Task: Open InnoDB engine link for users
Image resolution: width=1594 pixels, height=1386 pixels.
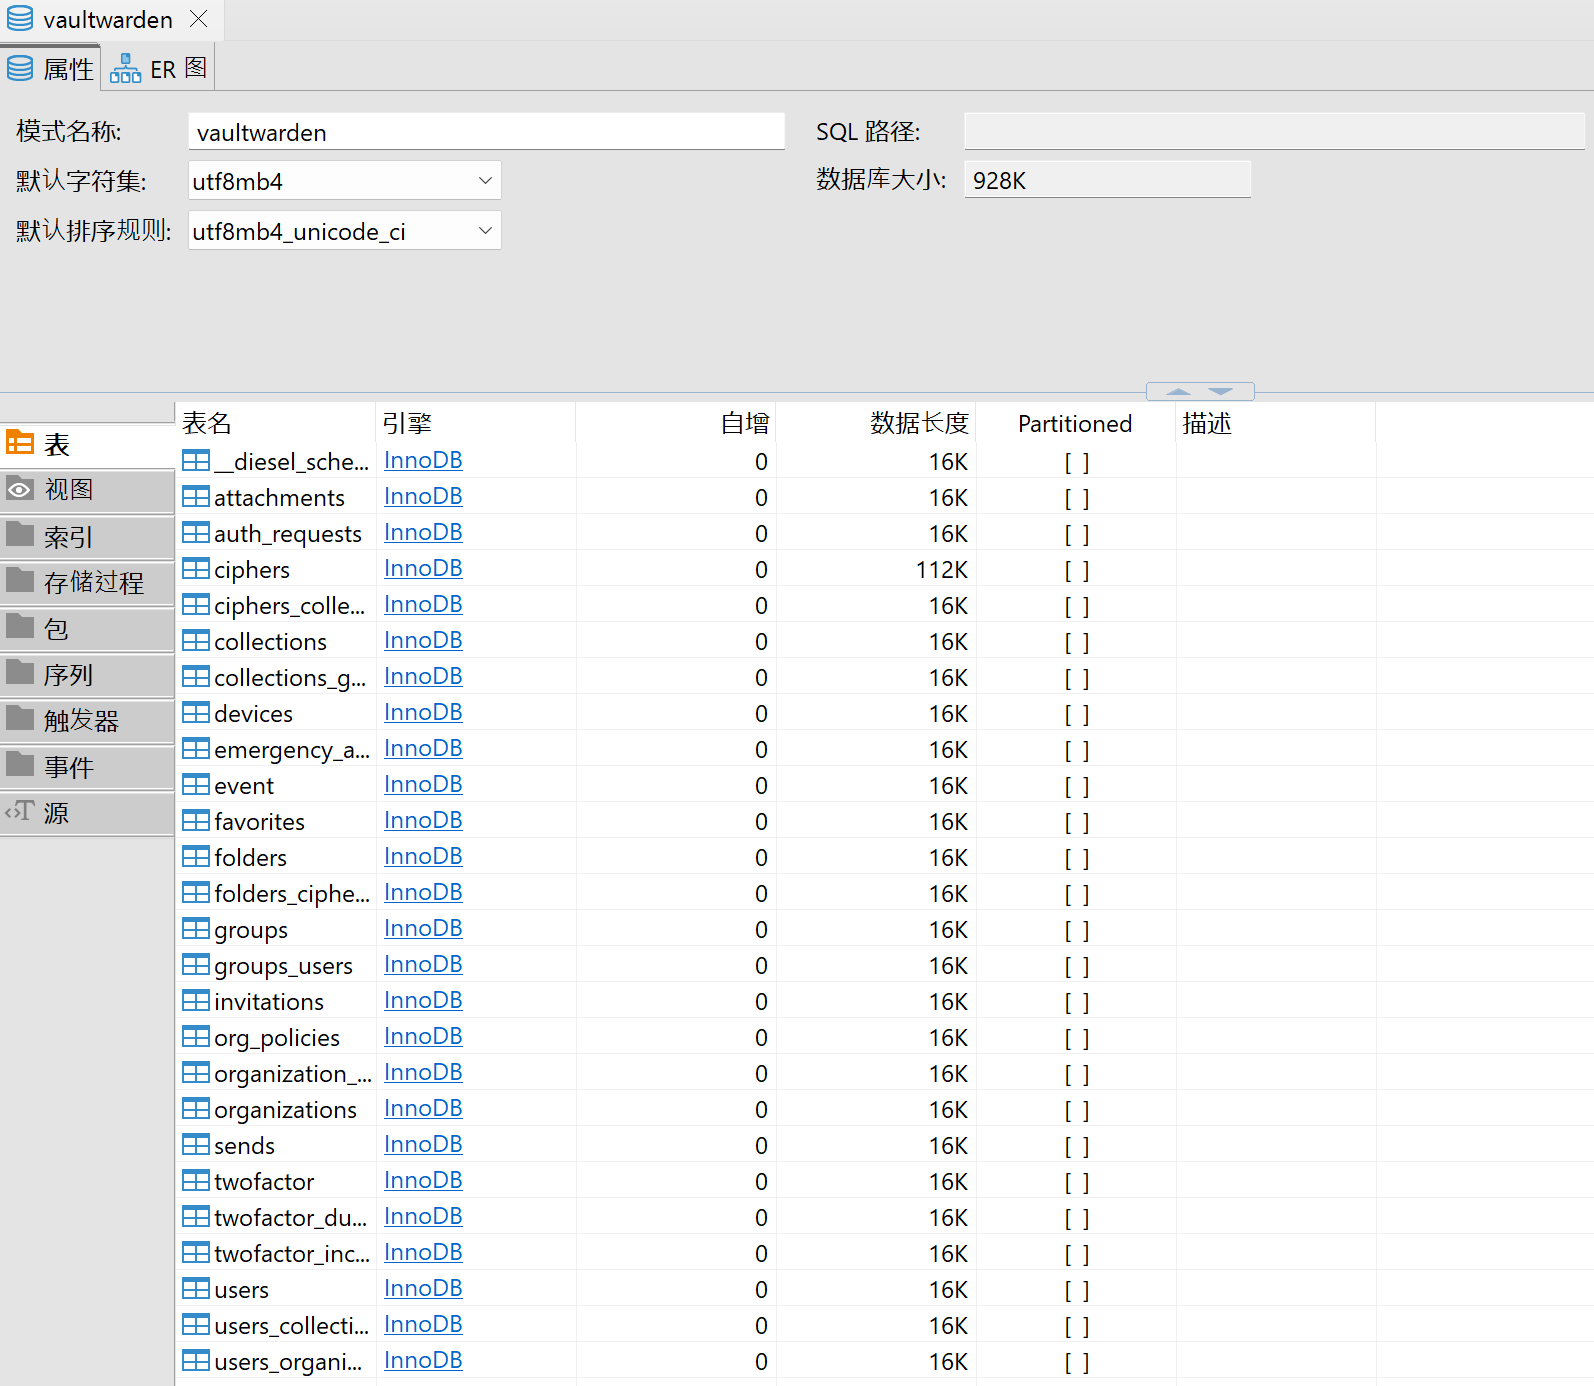Action: coord(423,1288)
